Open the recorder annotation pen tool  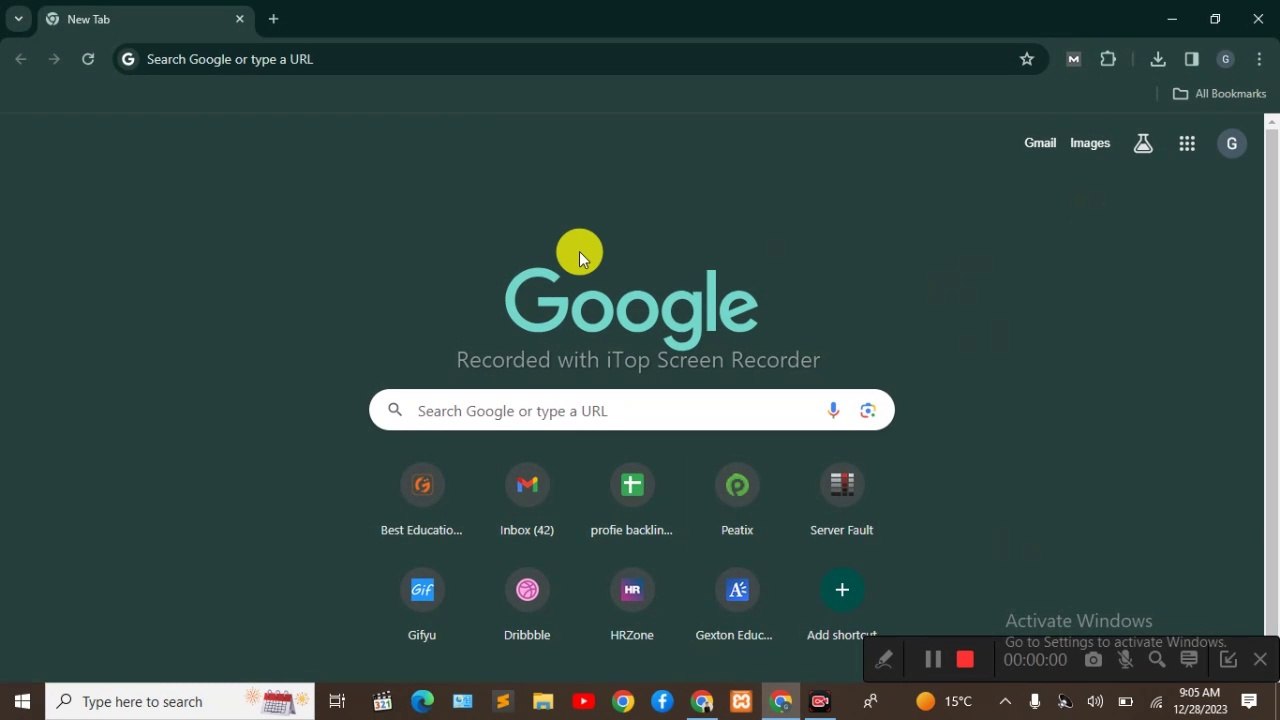[x=884, y=659]
